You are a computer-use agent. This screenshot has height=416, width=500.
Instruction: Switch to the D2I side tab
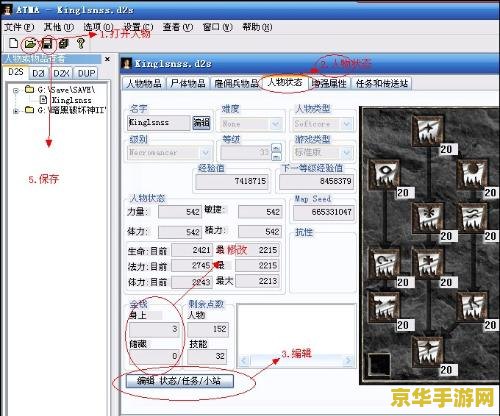[39, 73]
